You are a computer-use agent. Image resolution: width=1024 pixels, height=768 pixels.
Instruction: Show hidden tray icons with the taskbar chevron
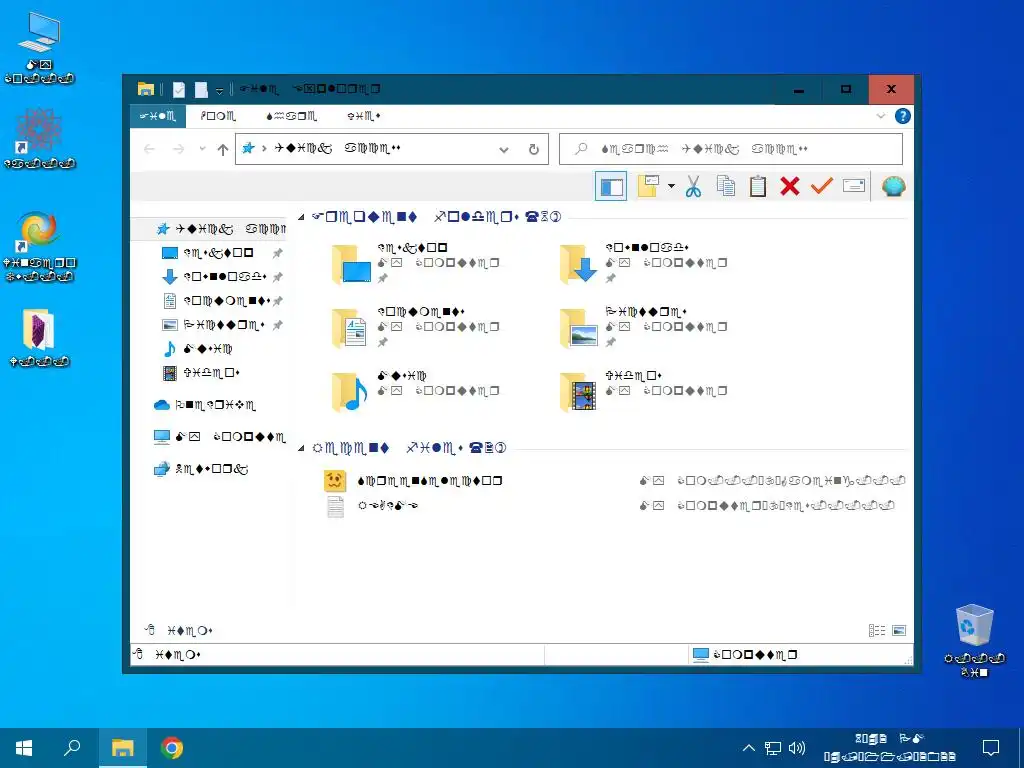coord(749,748)
